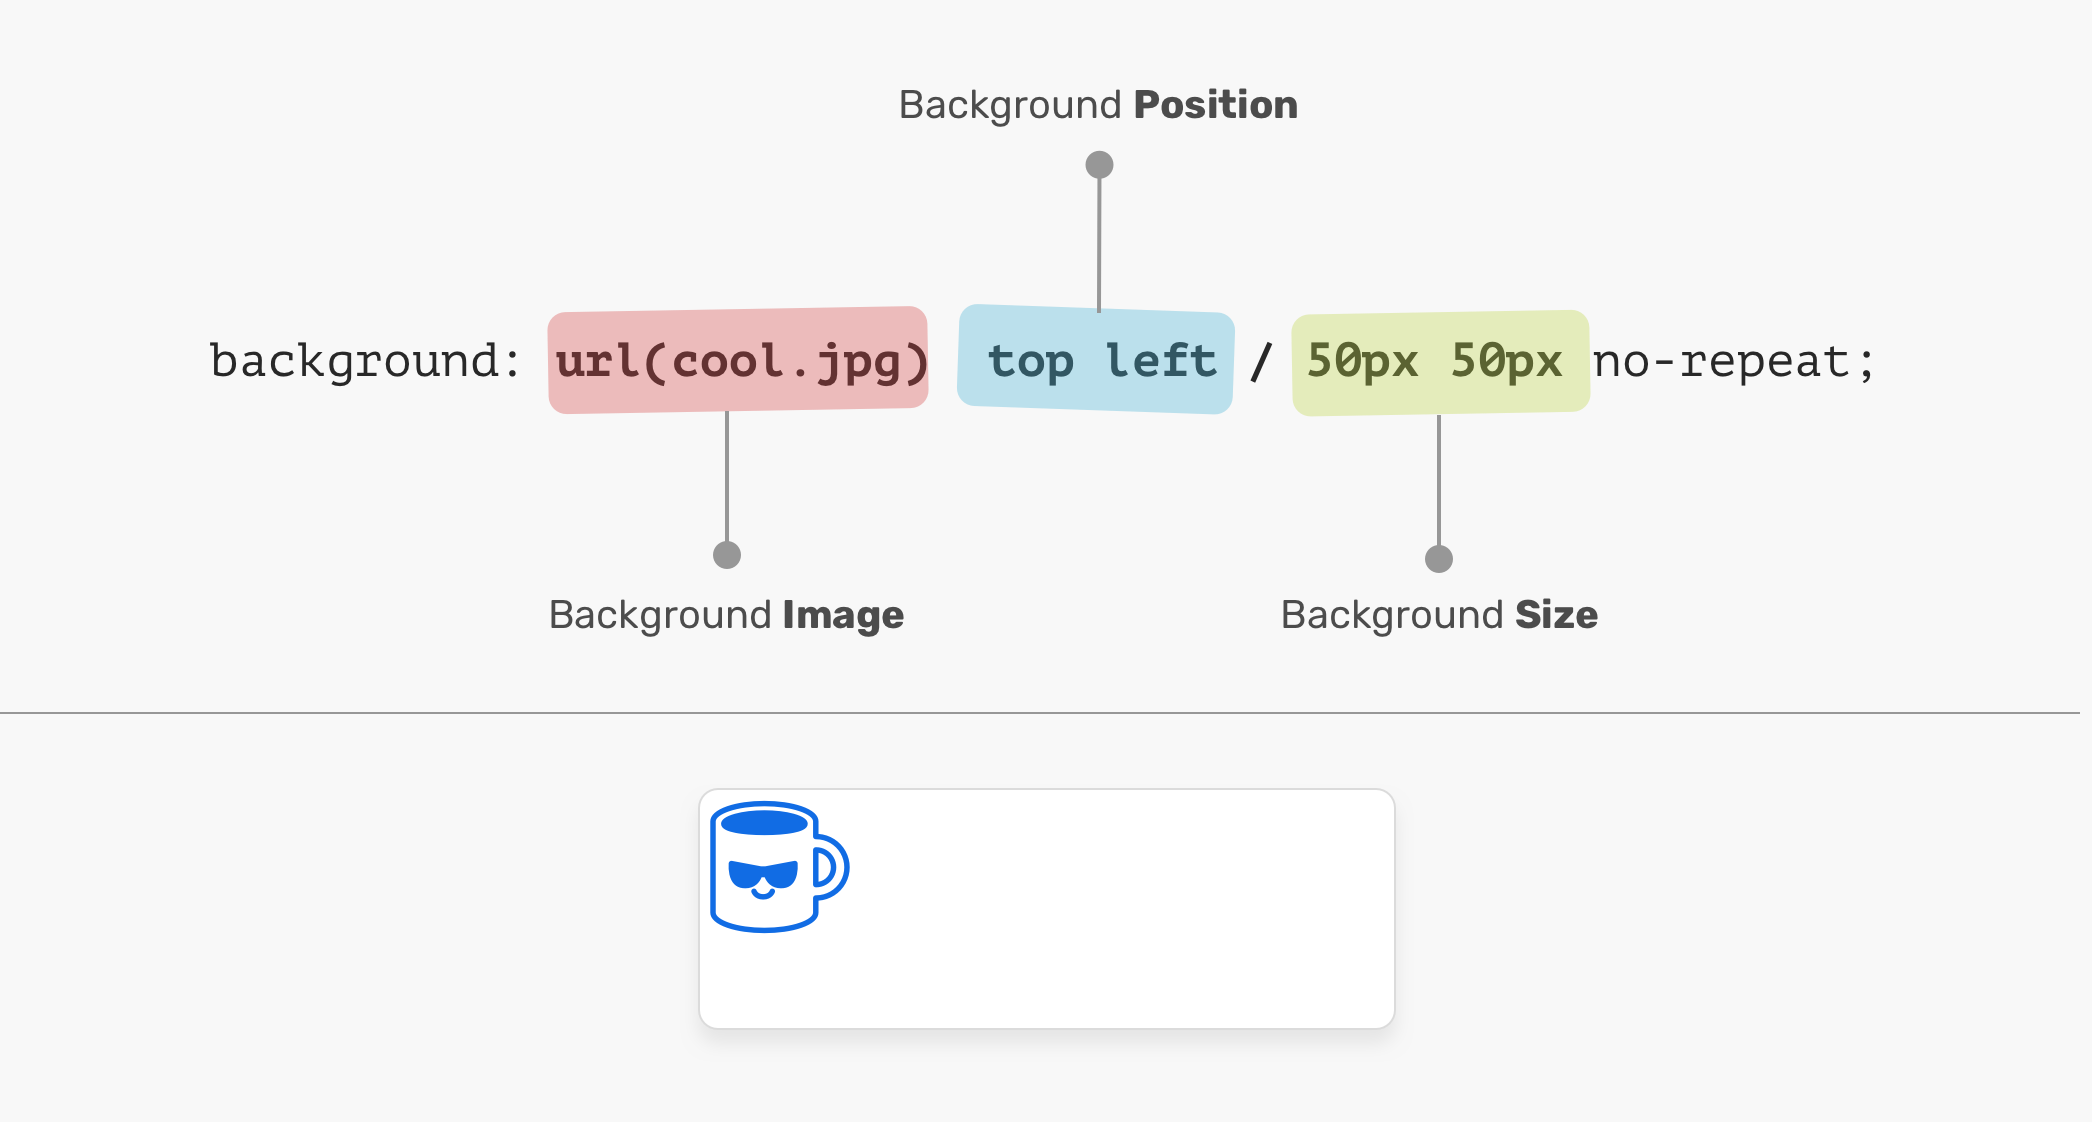Click the connector line above top left

(x=1099, y=245)
